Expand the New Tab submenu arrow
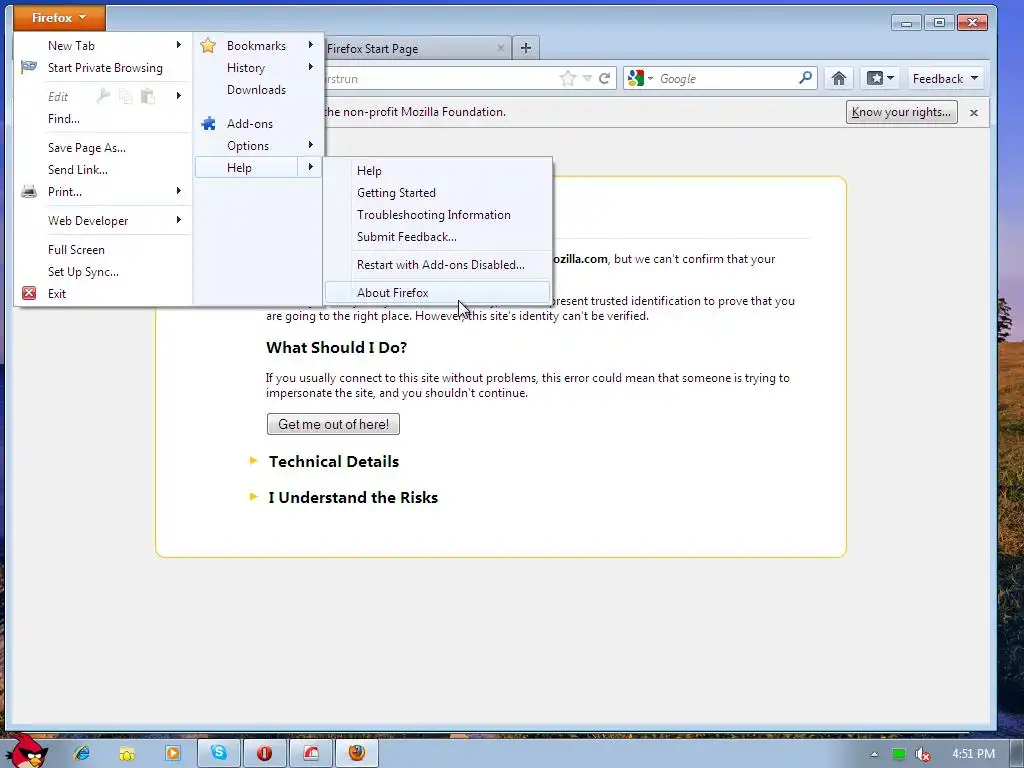 coord(178,45)
